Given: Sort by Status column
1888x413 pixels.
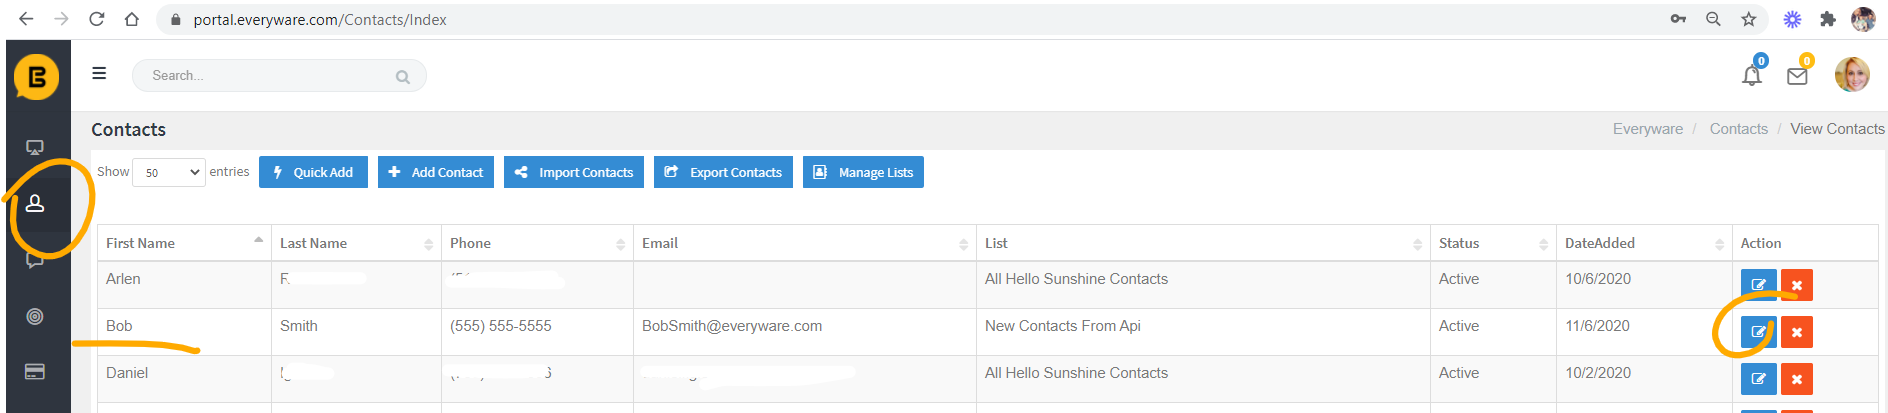Looking at the screenshot, I should tap(1493, 243).
